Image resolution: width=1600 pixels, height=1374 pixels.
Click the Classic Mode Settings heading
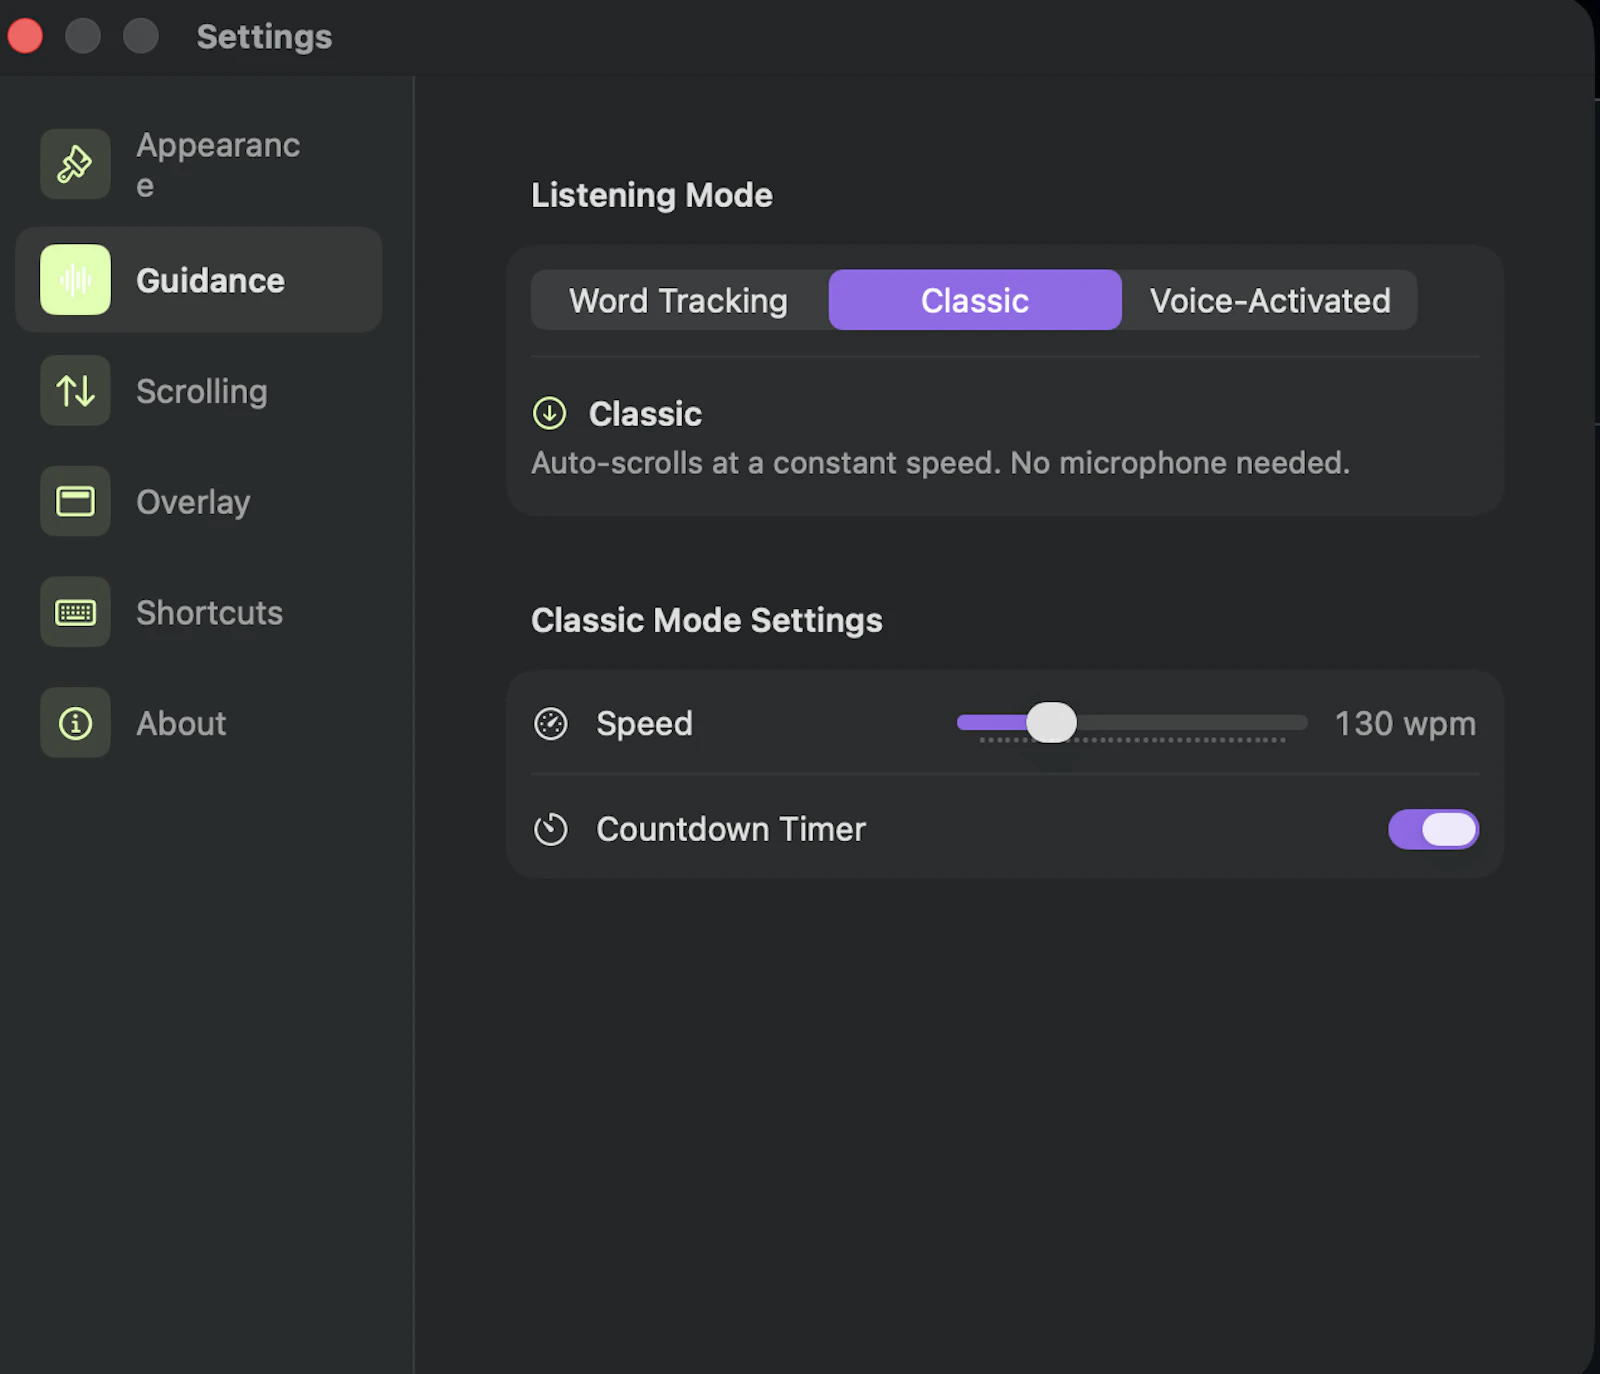click(707, 620)
